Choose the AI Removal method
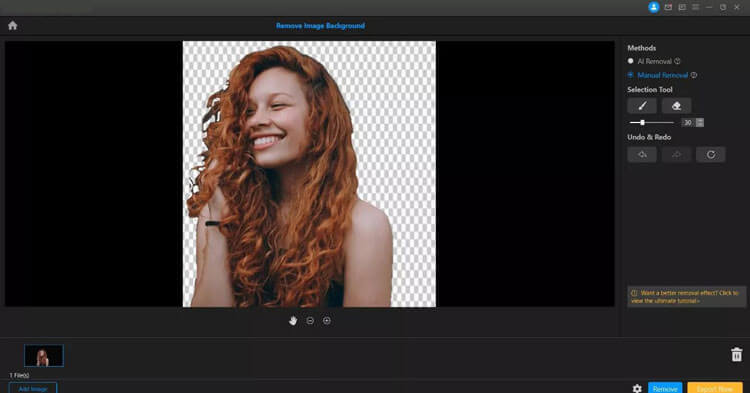 coord(650,61)
